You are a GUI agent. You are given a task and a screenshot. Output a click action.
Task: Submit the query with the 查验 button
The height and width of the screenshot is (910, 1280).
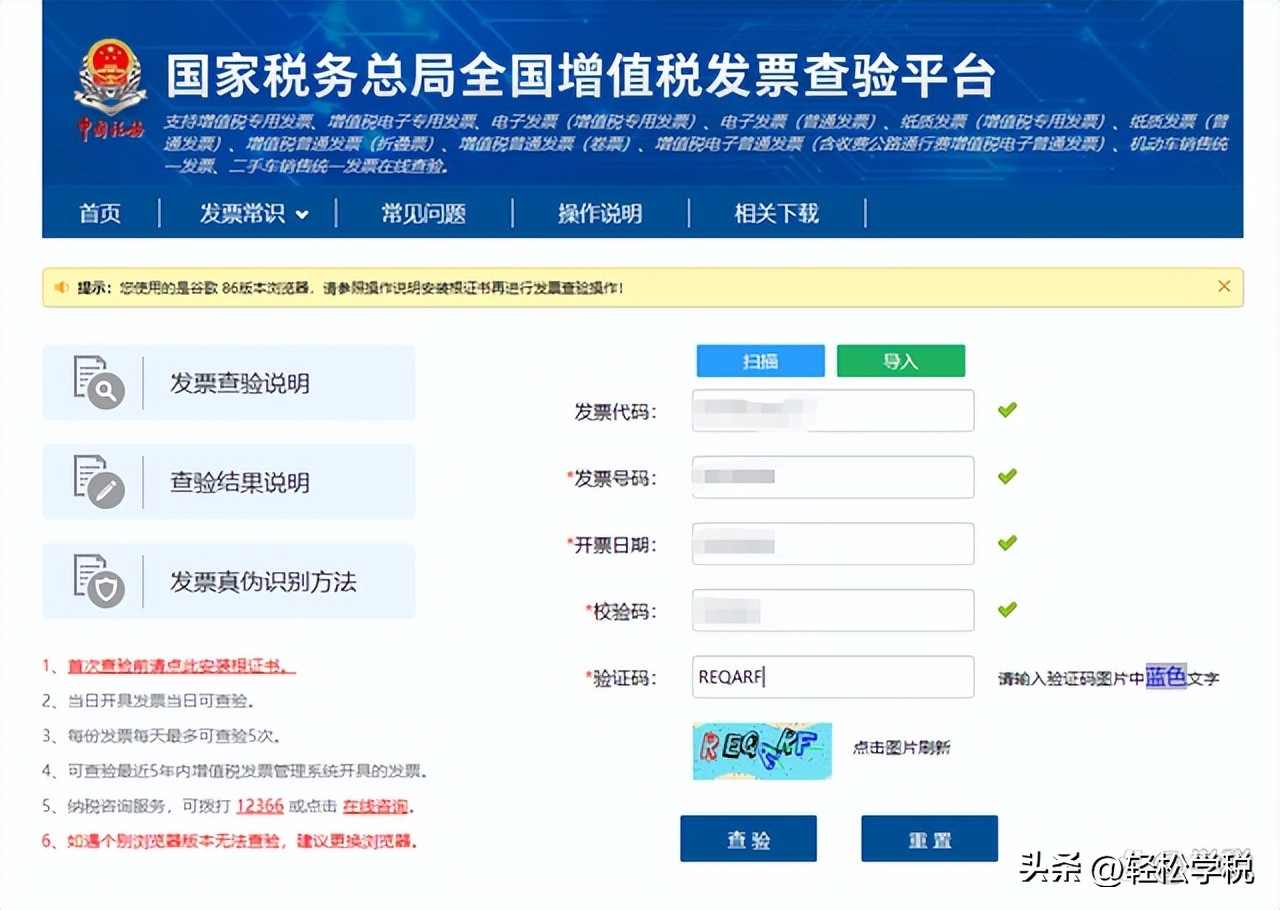click(x=748, y=838)
